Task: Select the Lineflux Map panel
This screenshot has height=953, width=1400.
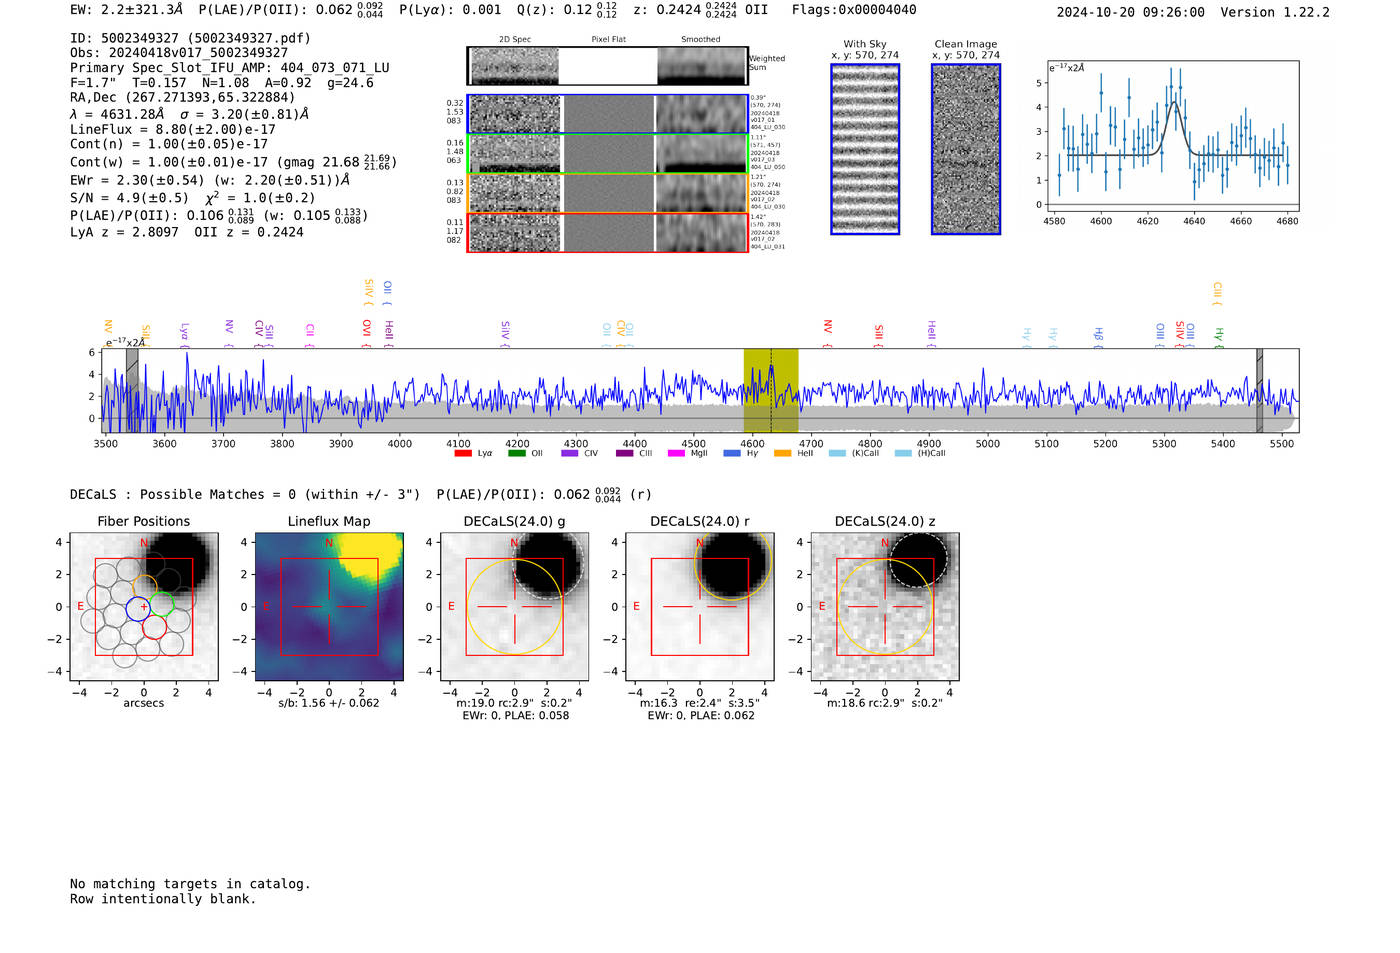Action: coord(329,606)
